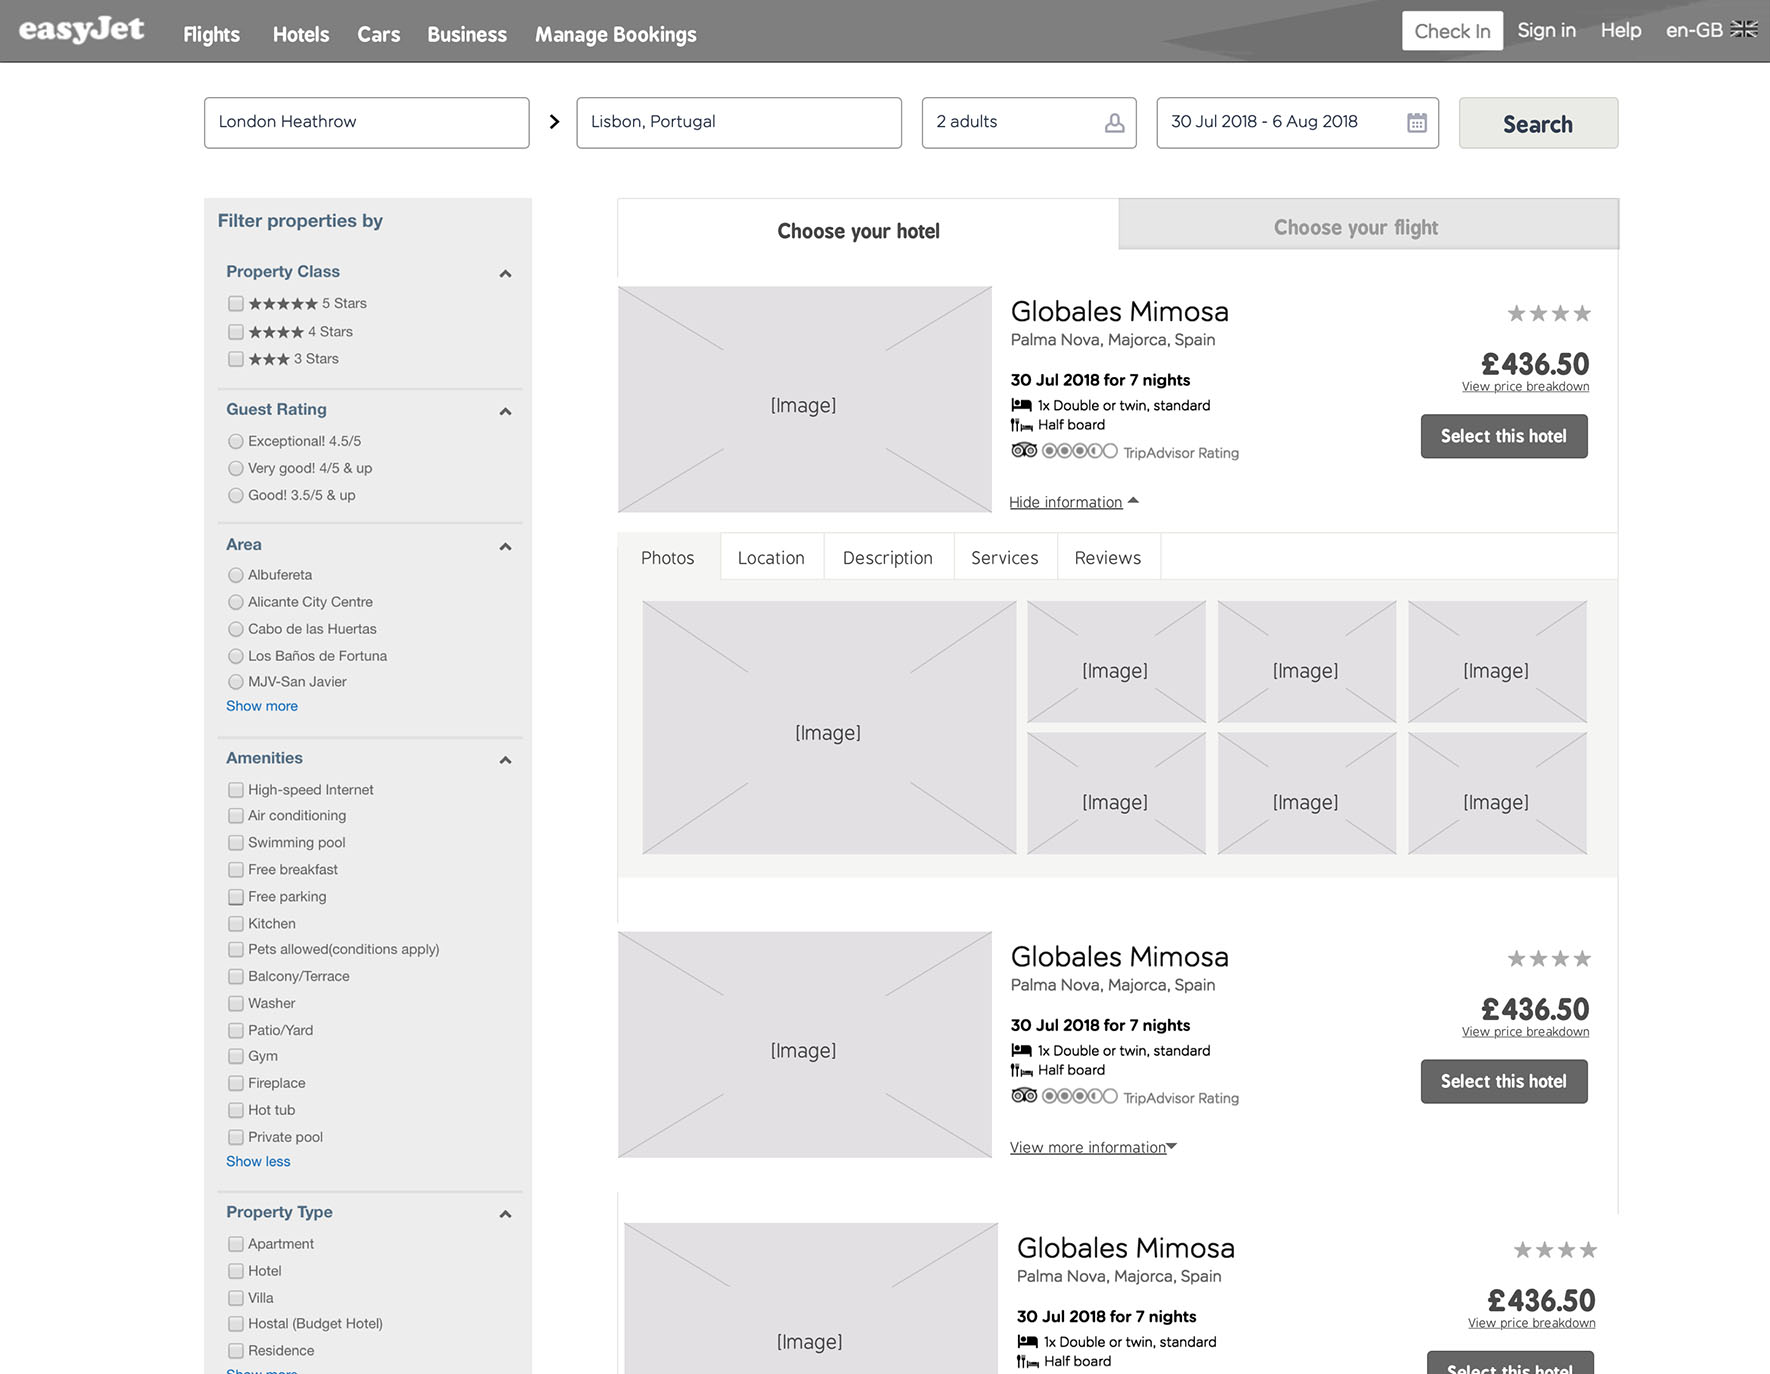Click the arrow icon between origin and destination

click(x=554, y=122)
